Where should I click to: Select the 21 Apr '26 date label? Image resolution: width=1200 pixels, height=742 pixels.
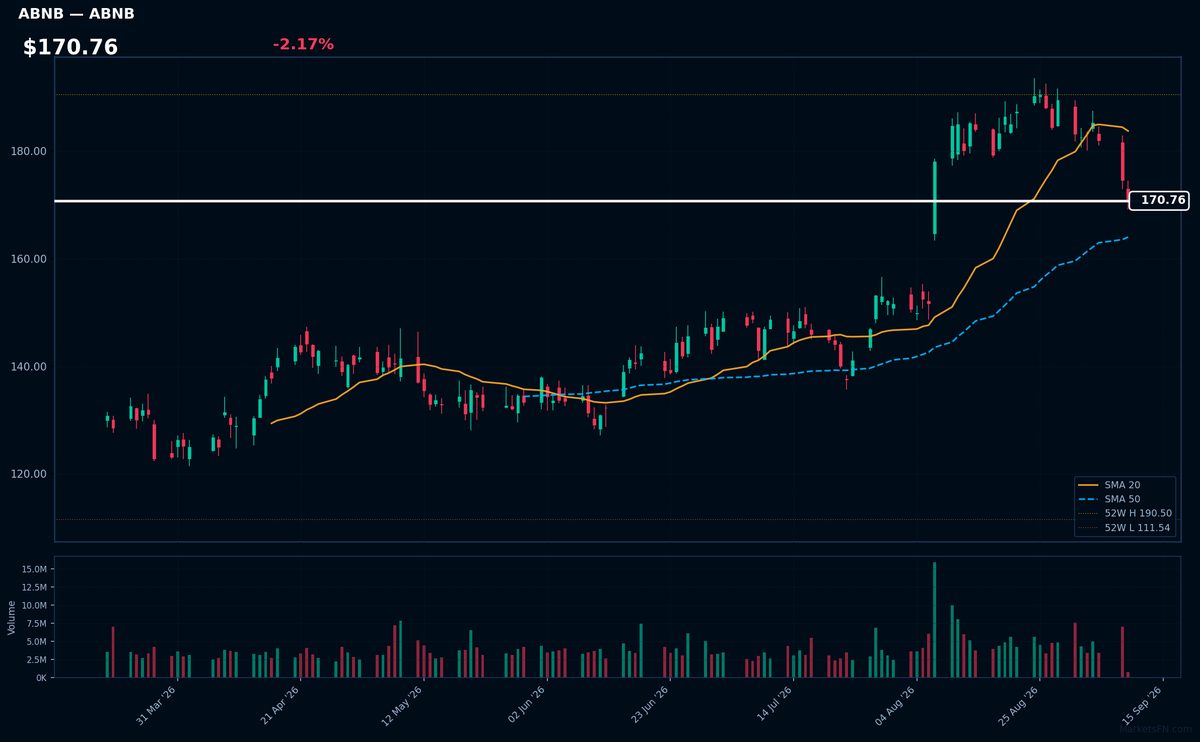(x=279, y=706)
